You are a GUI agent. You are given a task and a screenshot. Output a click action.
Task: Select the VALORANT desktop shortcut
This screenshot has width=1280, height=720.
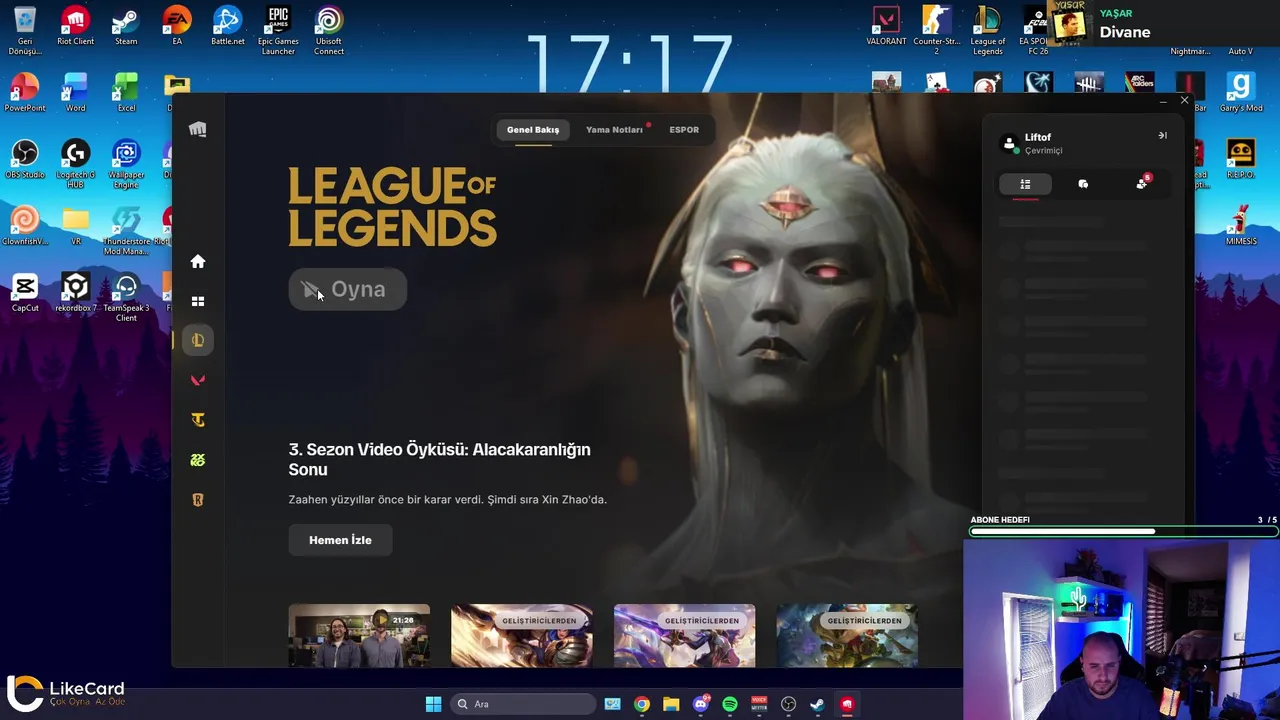886,26
